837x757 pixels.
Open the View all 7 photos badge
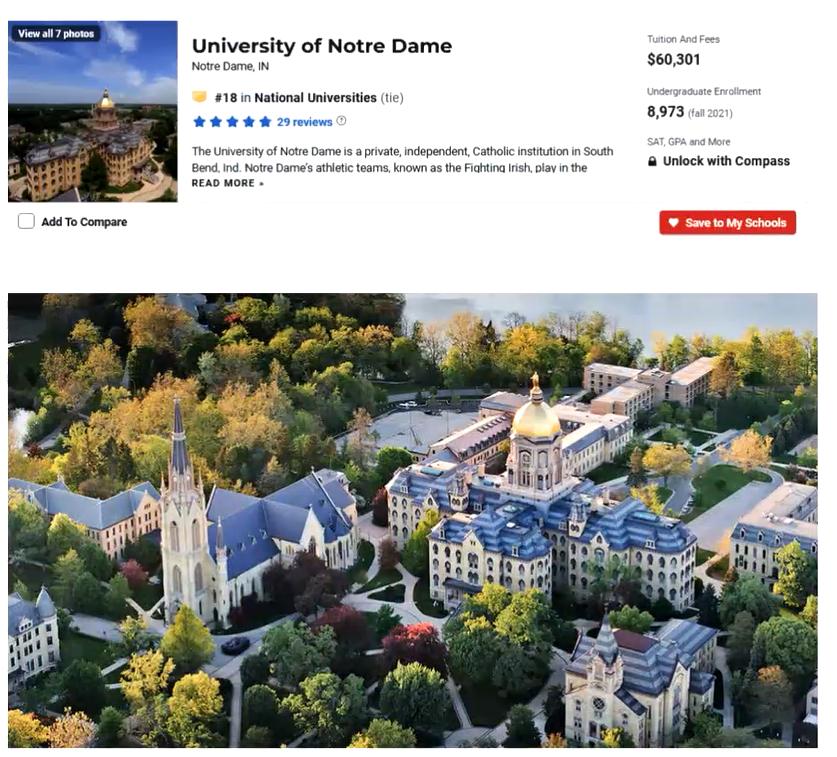click(56, 34)
